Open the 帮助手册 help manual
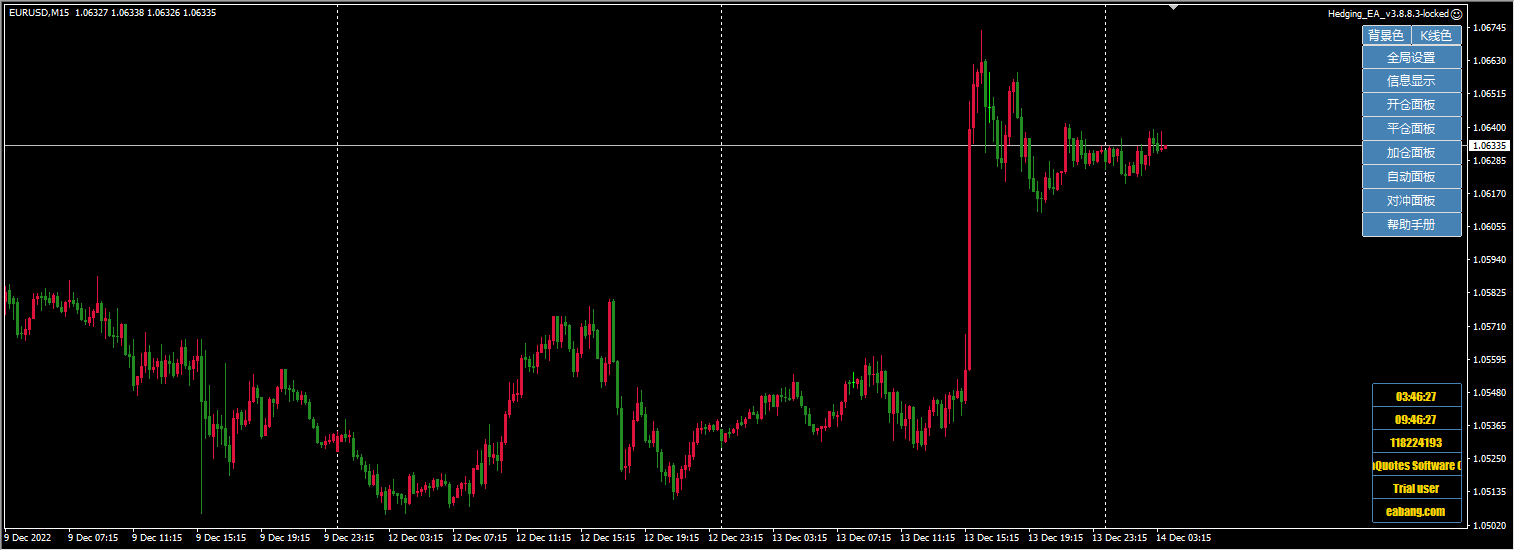The width and height of the screenshot is (1515, 551). click(1412, 225)
